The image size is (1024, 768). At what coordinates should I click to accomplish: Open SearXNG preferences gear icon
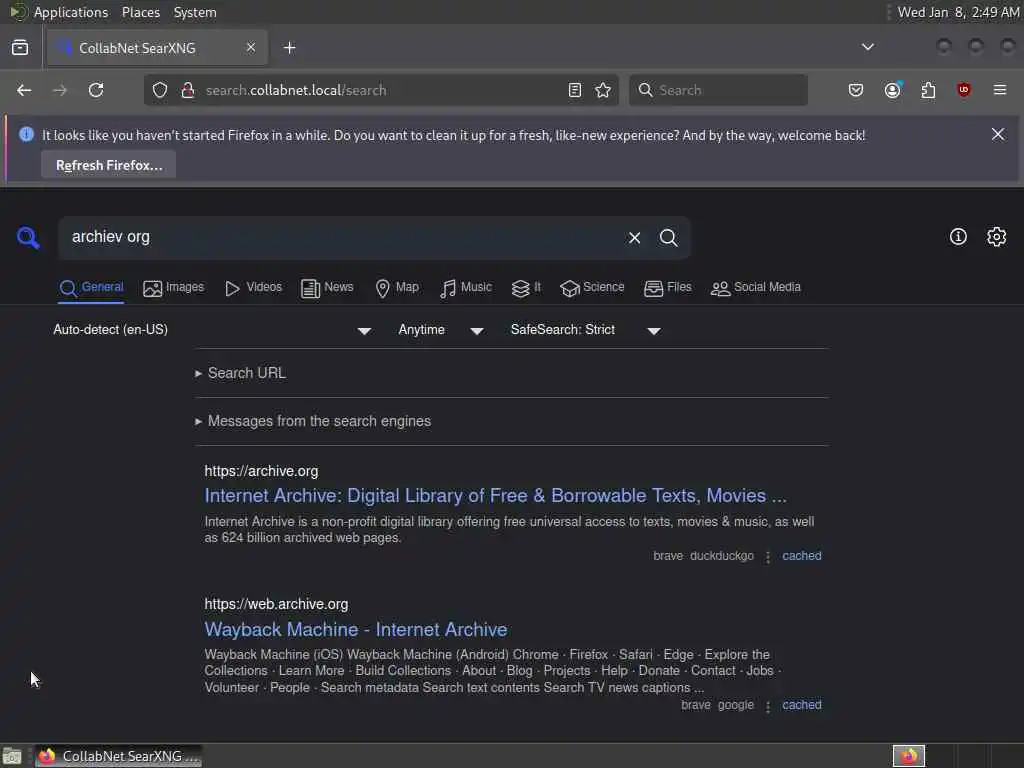pyautogui.click(x=996, y=236)
